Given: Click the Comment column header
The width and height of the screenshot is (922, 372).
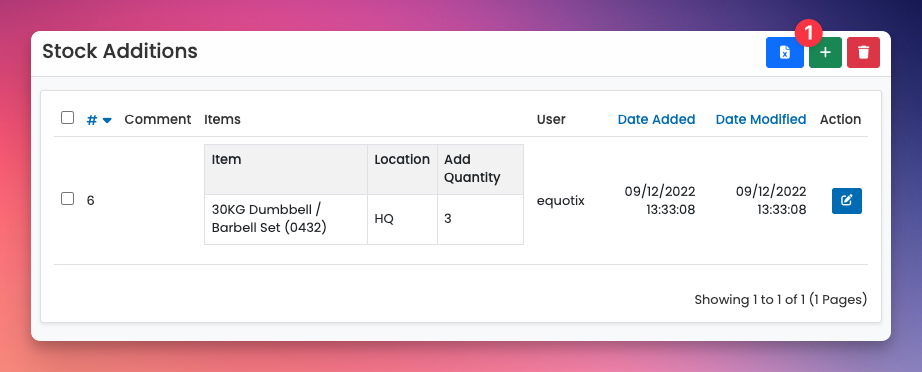Looking at the screenshot, I should [x=158, y=119].
